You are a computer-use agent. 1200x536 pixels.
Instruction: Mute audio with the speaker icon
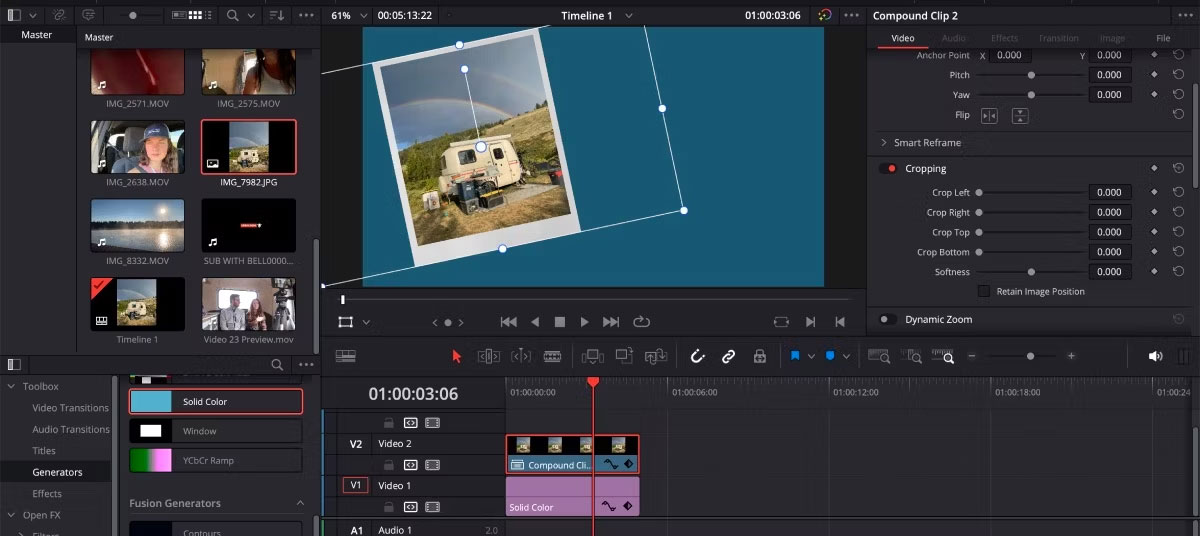coord(1155,356)
